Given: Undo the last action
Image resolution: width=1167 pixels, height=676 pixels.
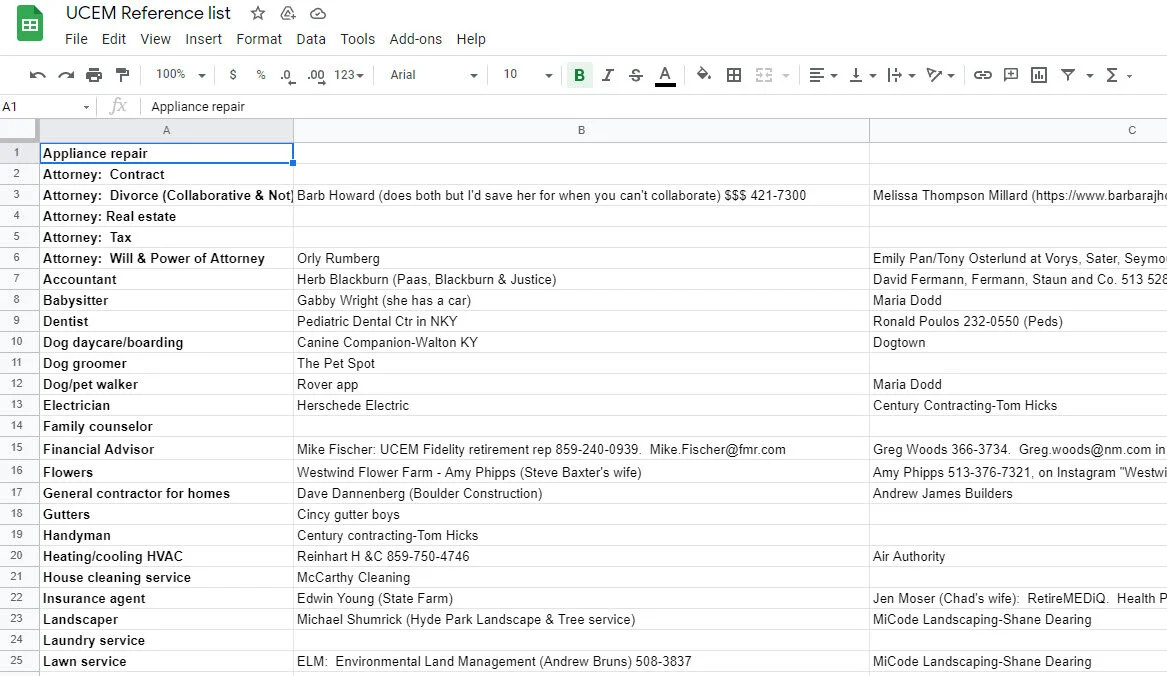Looking at the screenshot, I should (x=37, y=74).
